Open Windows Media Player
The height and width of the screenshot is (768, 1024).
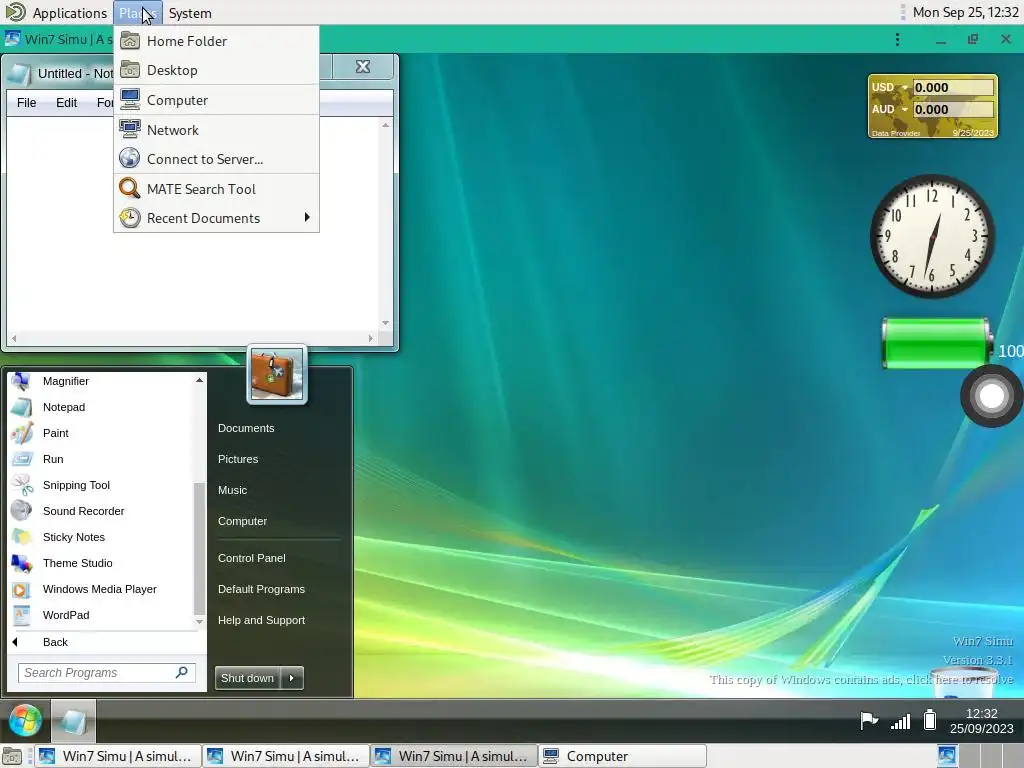pos(101,589)
